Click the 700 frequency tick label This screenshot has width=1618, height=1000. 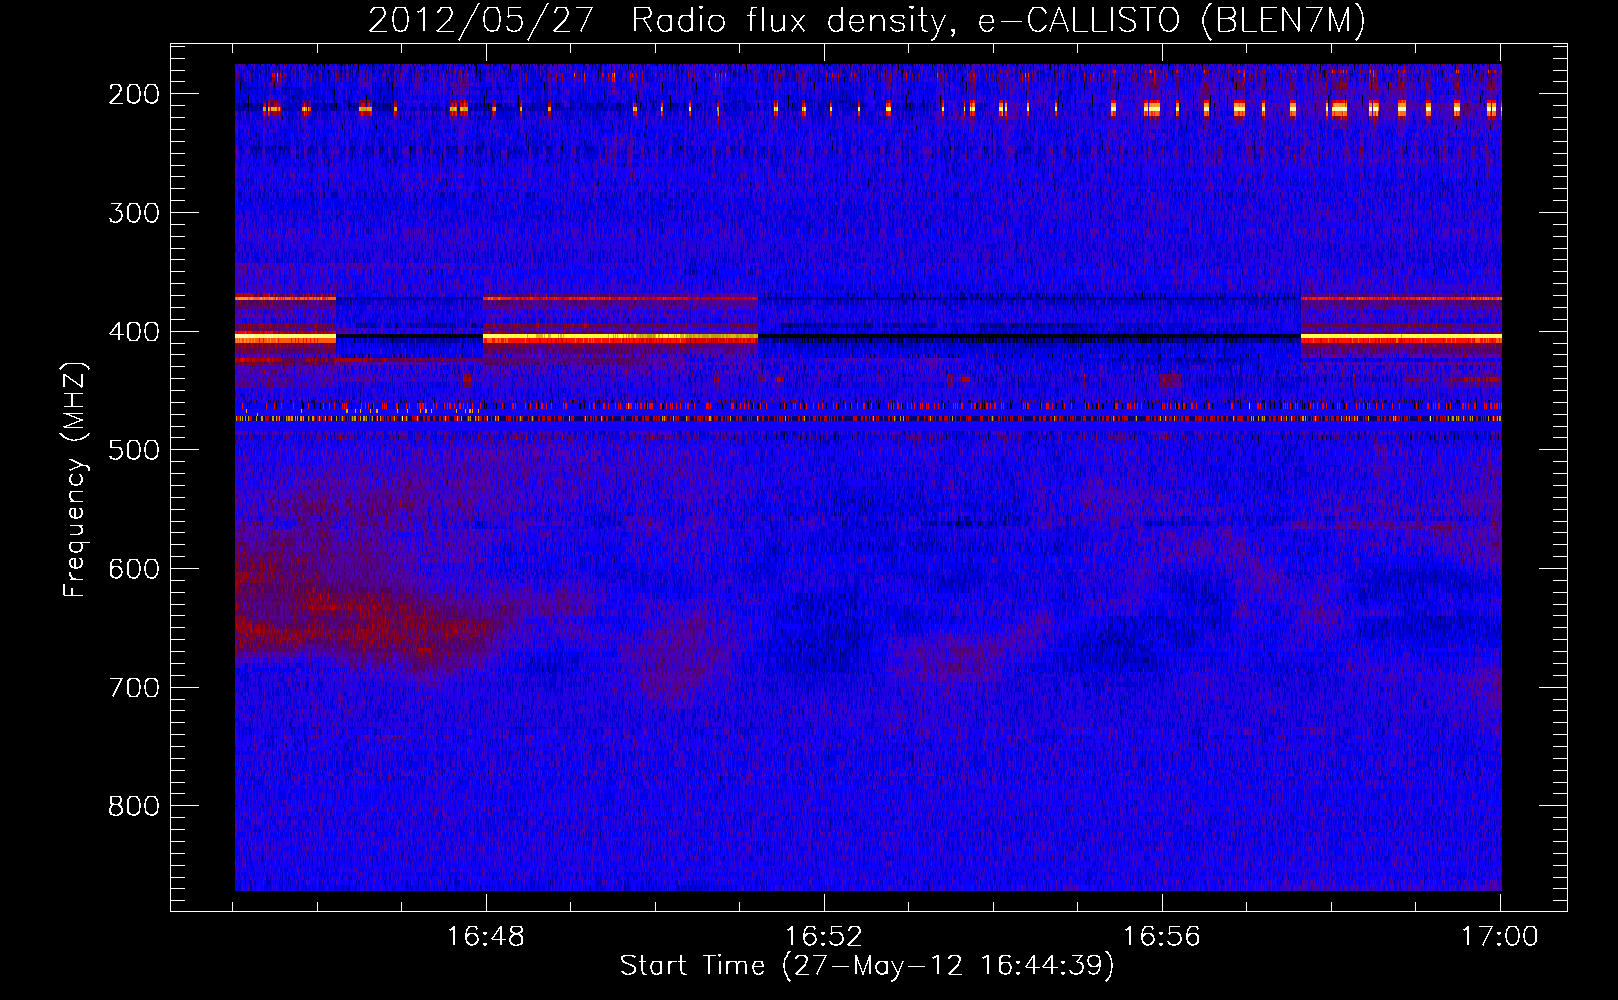point(134,688)
